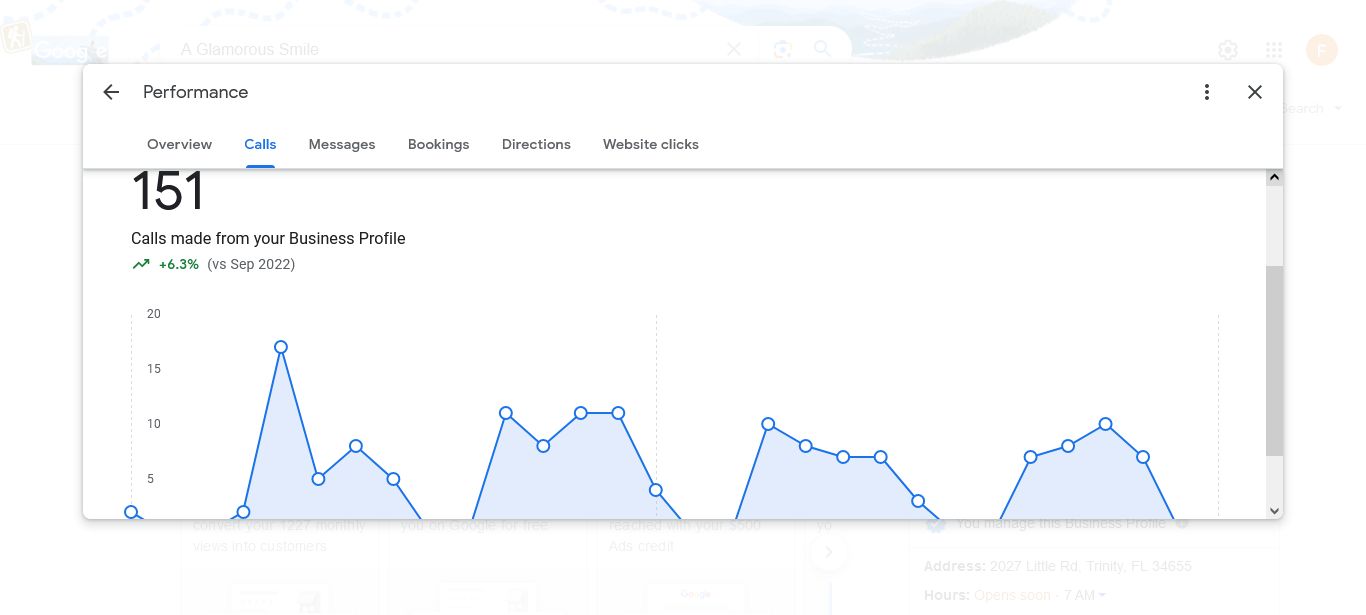Viewport: 1366px width, 615px height.
Task: Search by image with Google Lens
Action: (783, 49)
